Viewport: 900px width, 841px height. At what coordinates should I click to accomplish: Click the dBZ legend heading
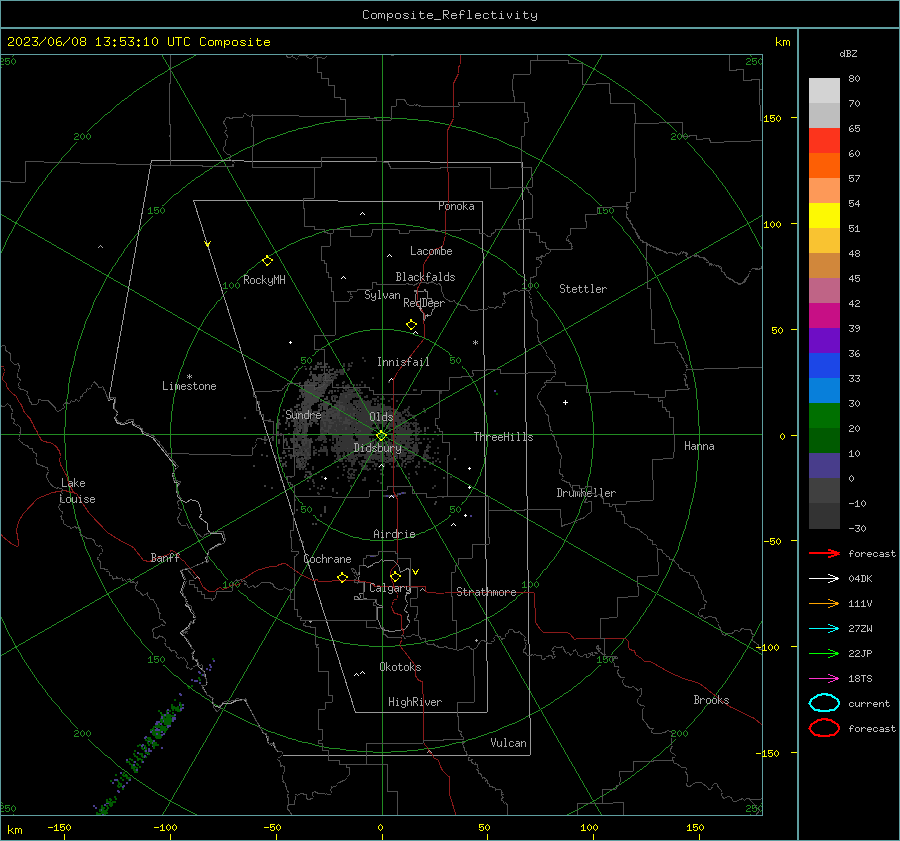click(848, 53)
